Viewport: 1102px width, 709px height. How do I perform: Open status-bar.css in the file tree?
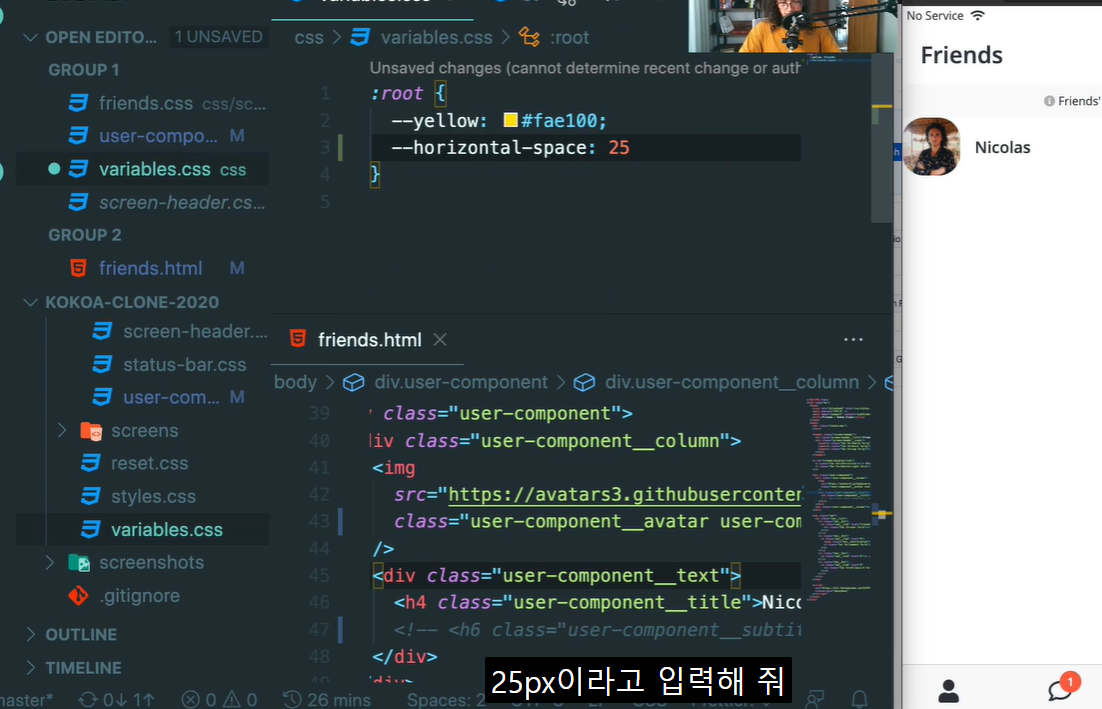click(184, 365)
